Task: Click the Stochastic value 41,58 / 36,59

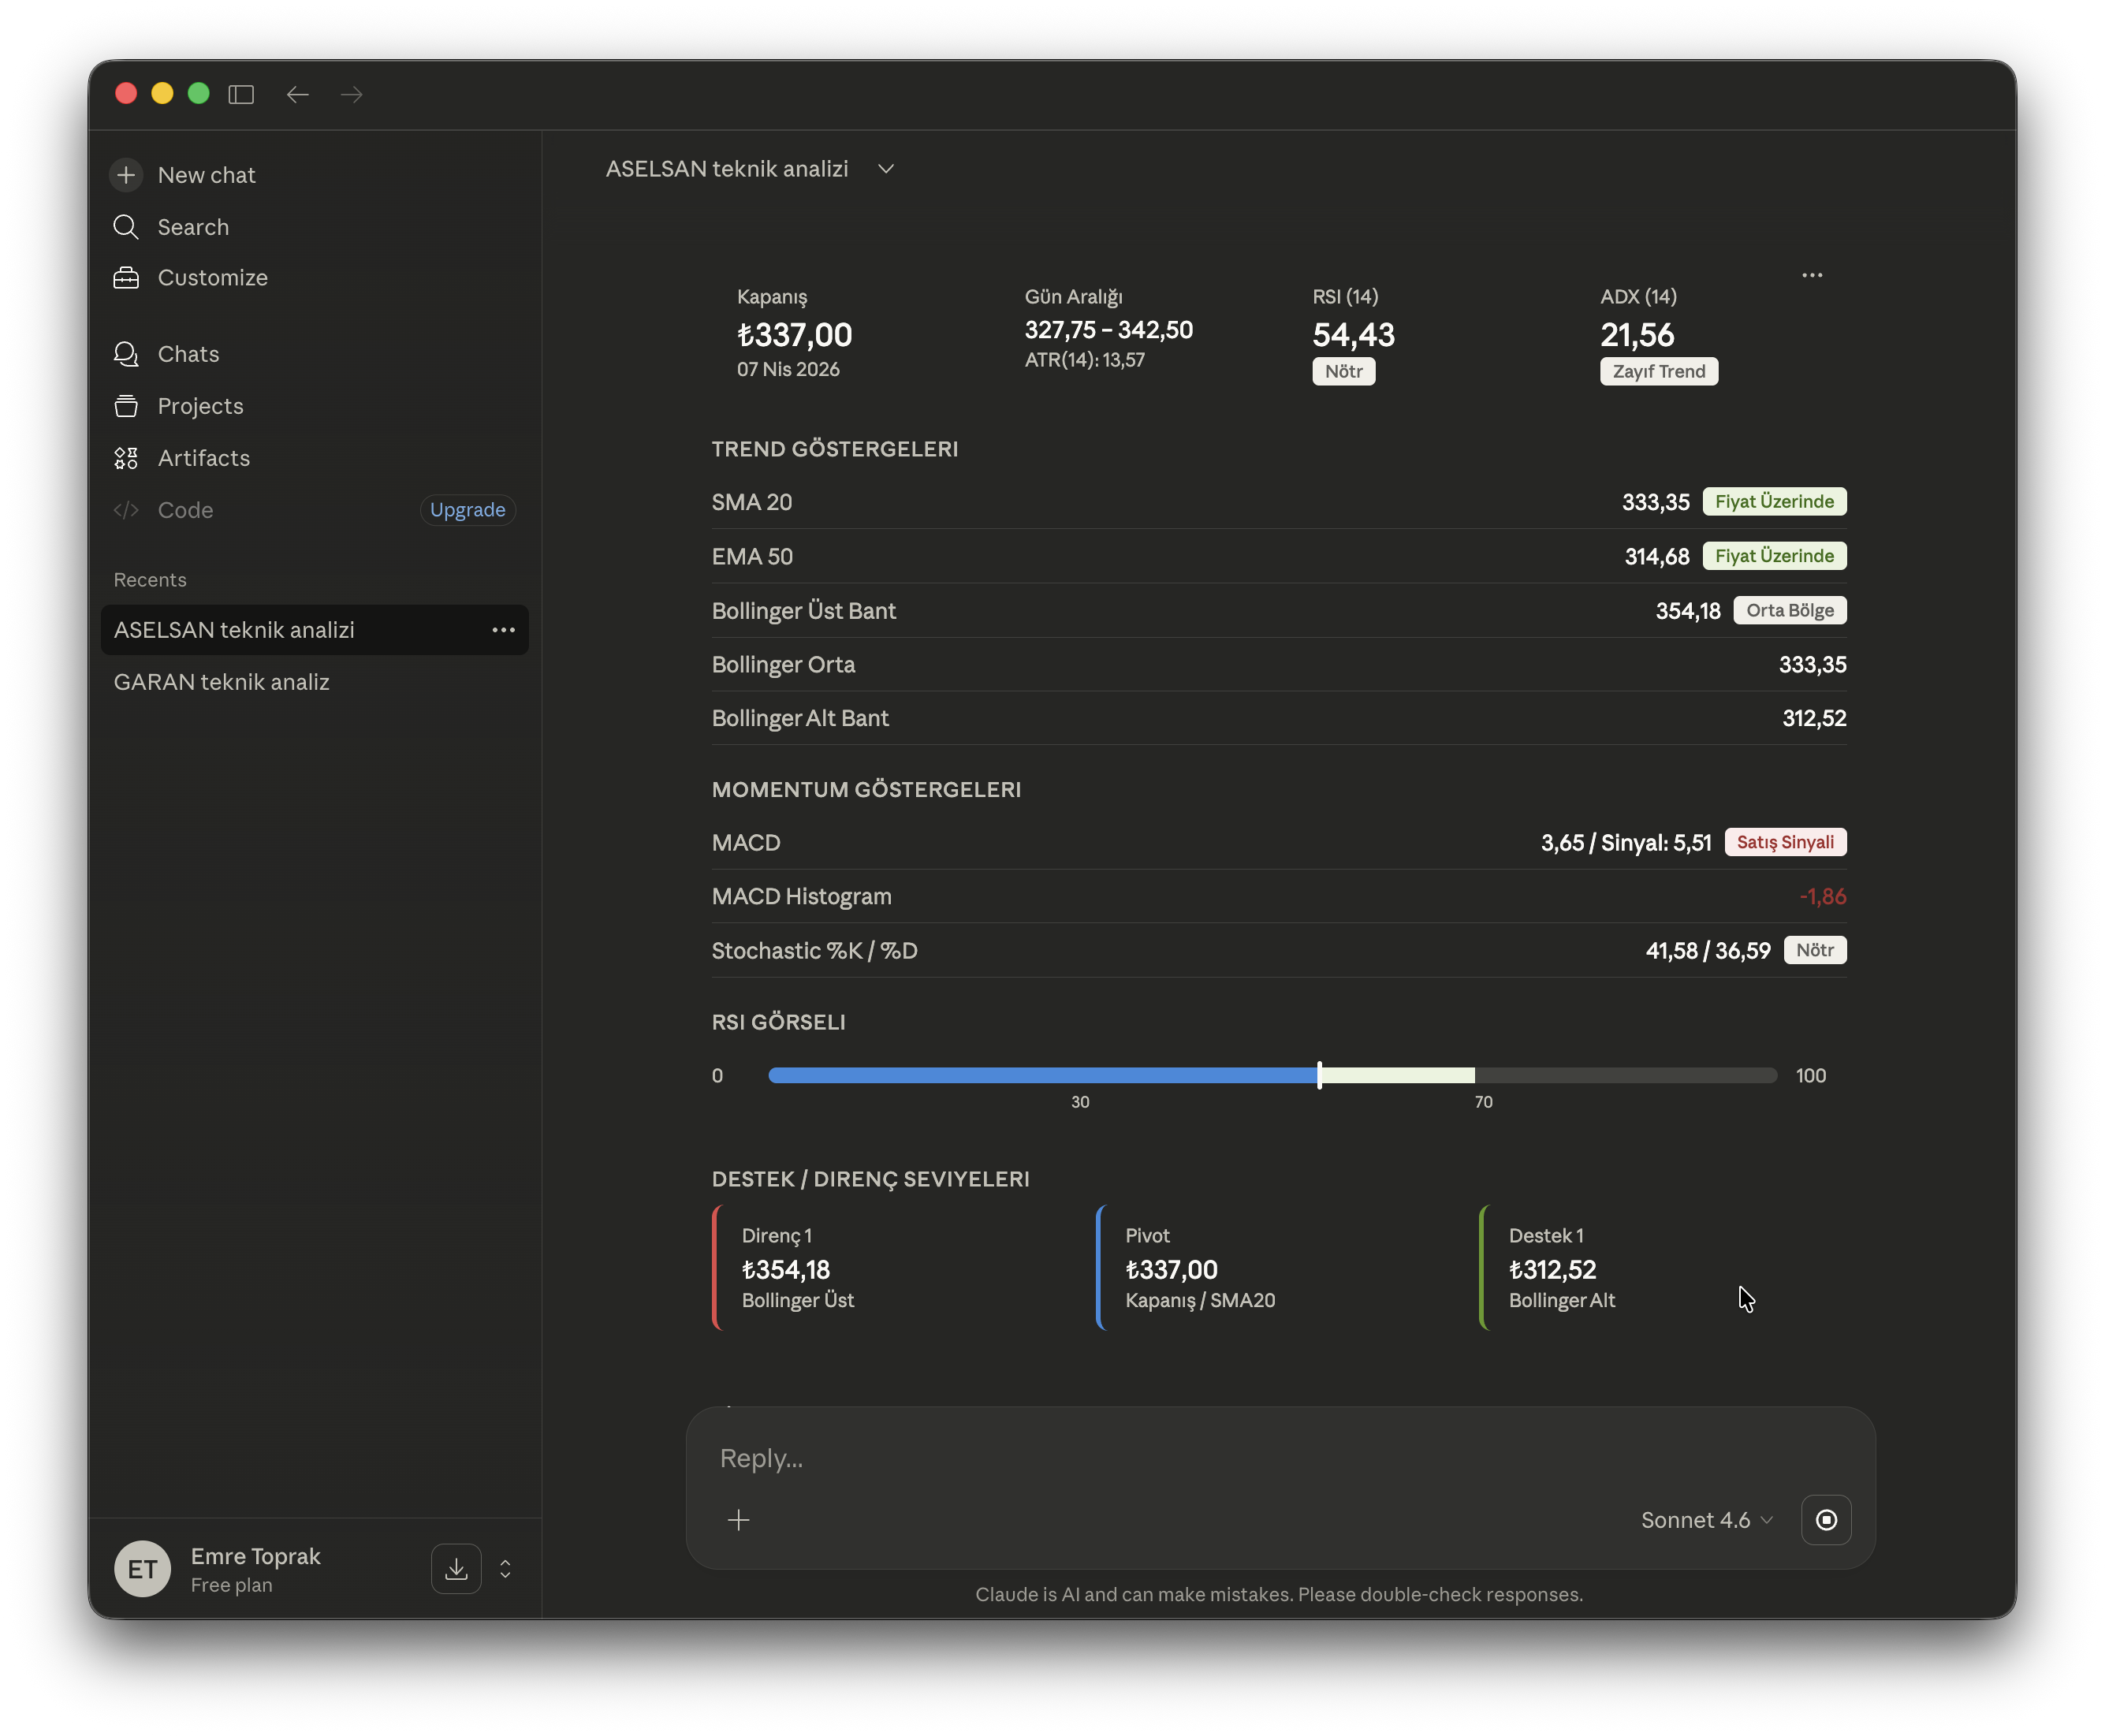Action: tap(1708, 950)
